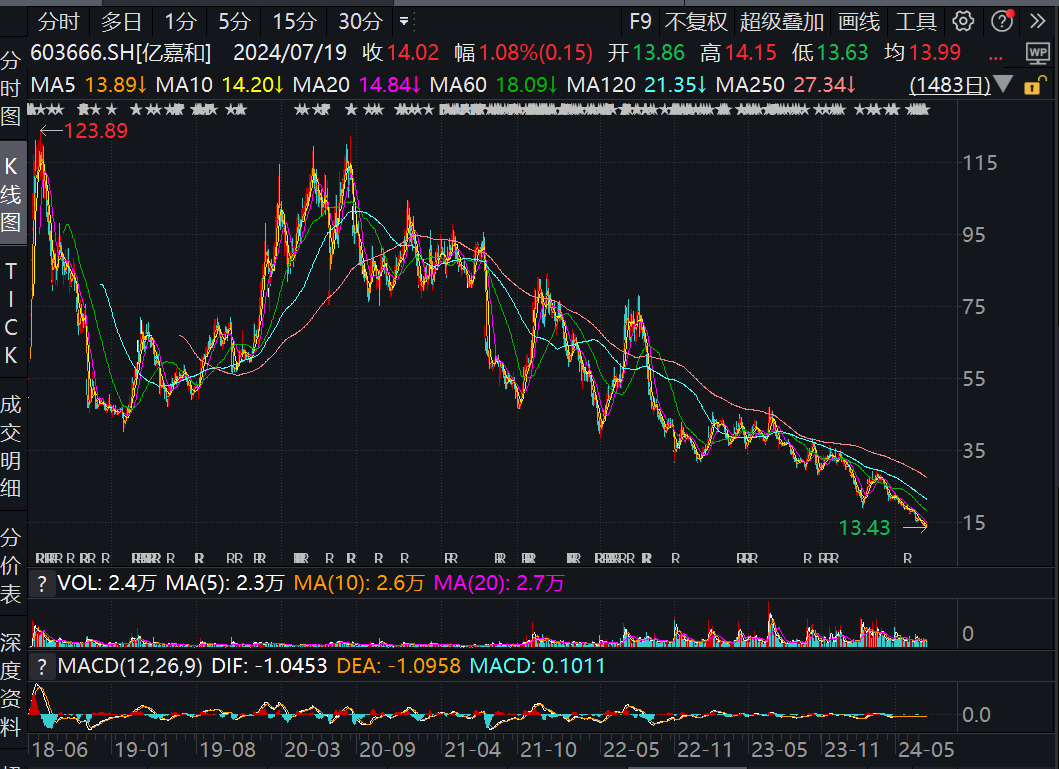Select 超级叠加 overlay option
Image resolution: width=1059 pixels, height=769 pixels.
pos(781,22)
